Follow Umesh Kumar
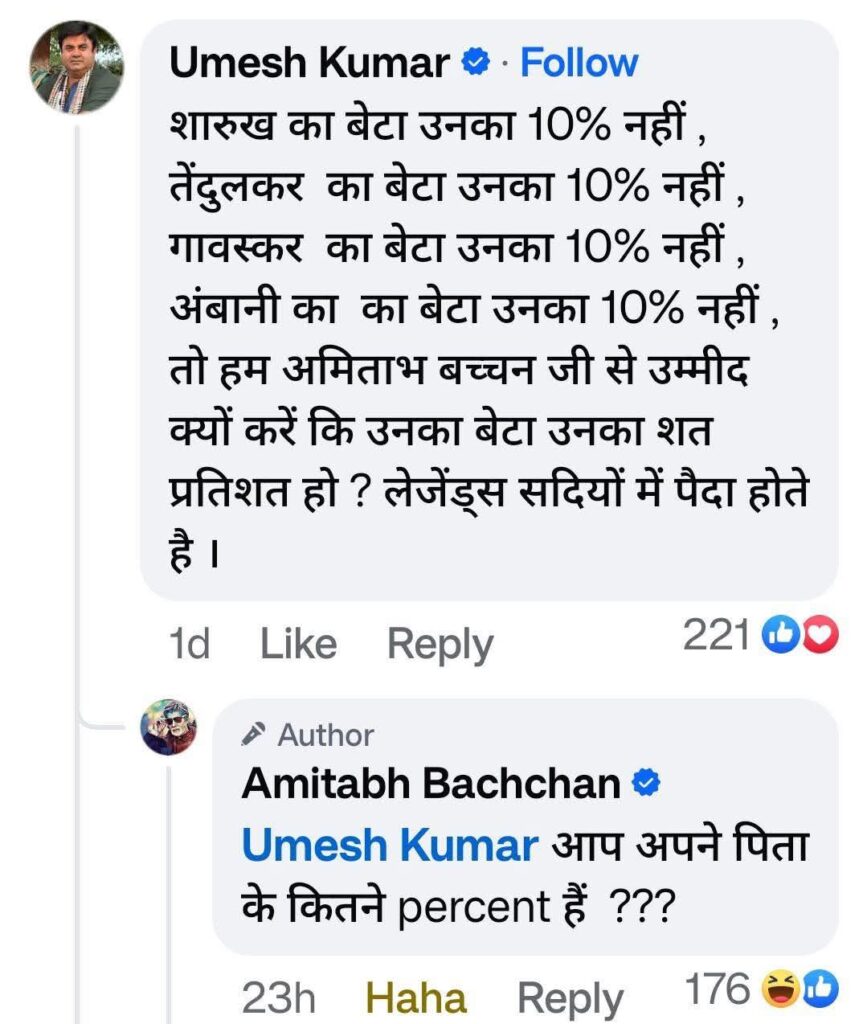The height and width of the screenshot is (1024, 867). [579, 63]
